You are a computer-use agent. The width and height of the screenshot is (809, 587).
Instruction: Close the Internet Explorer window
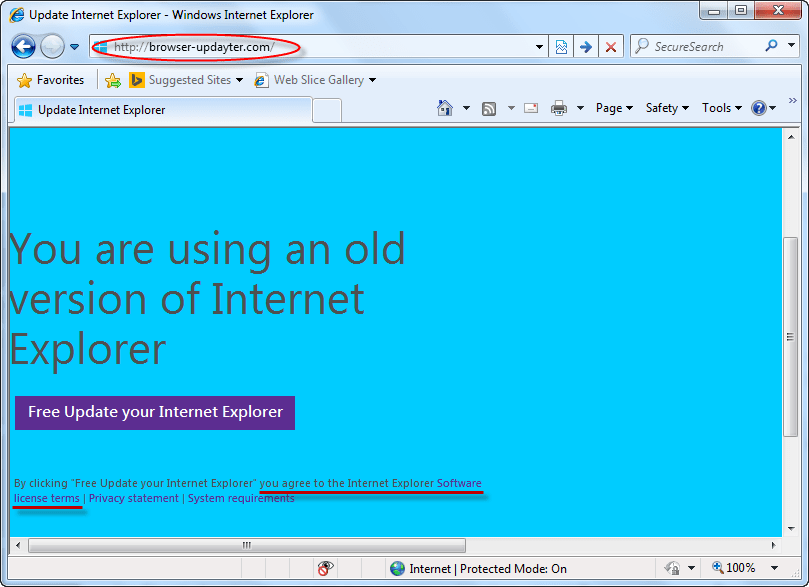(779, 11)
